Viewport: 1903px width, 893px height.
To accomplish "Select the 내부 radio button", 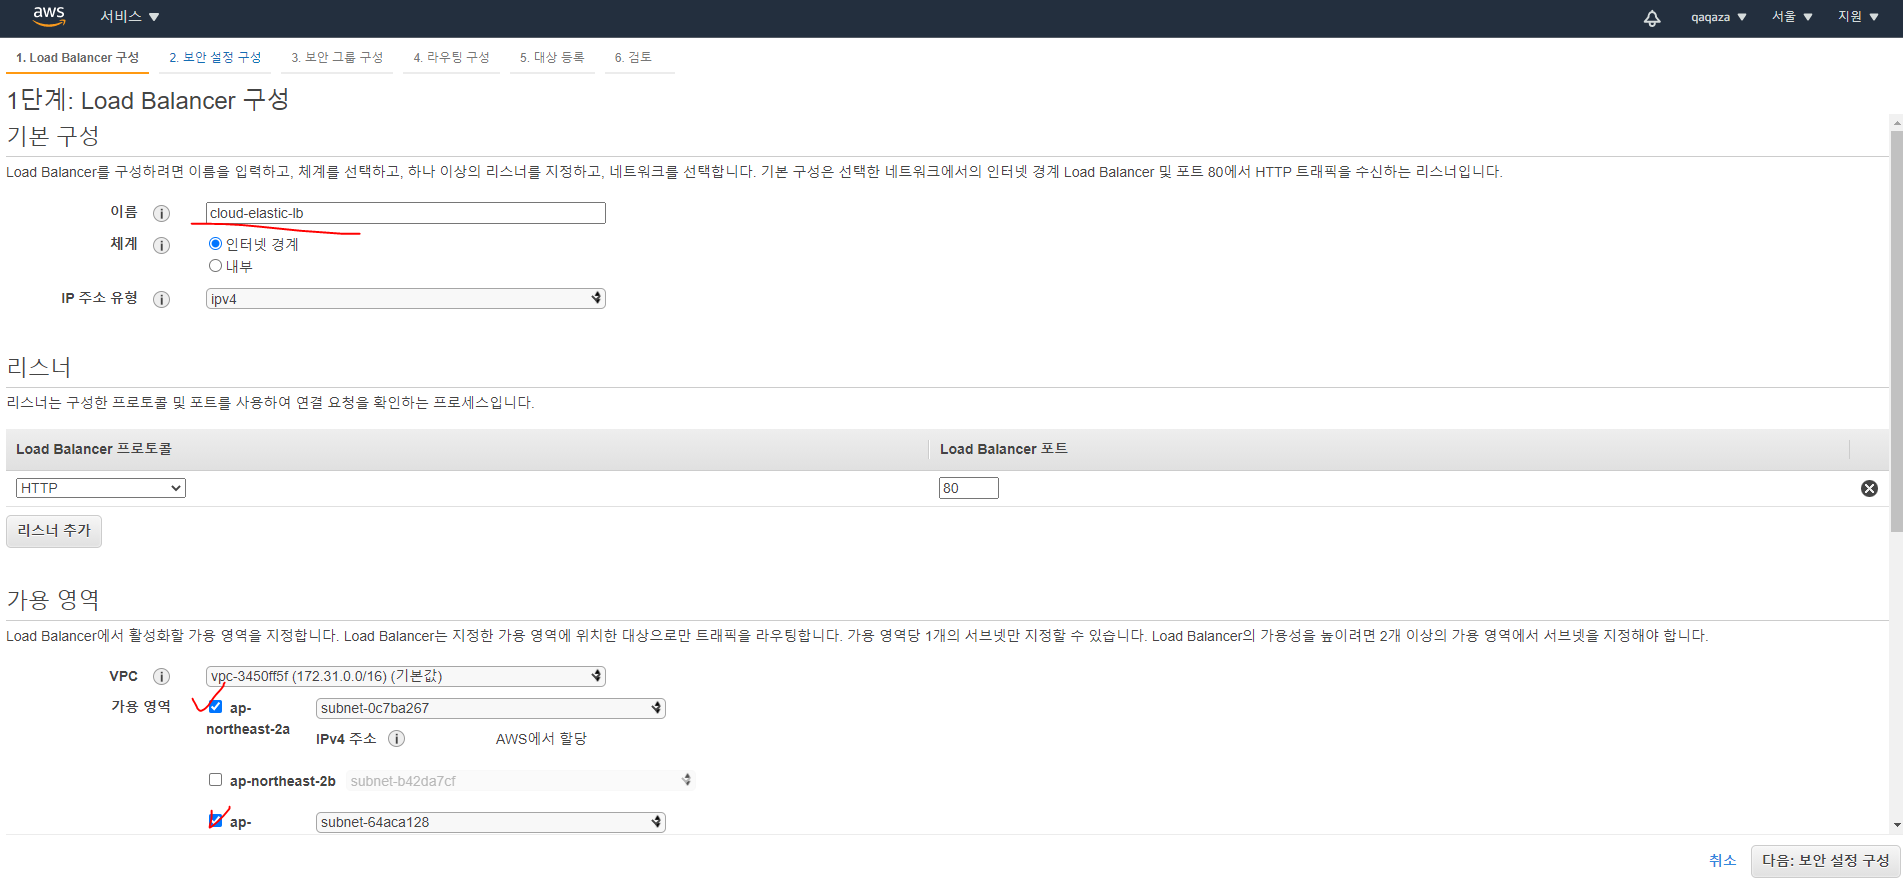I will coord(215,266).
